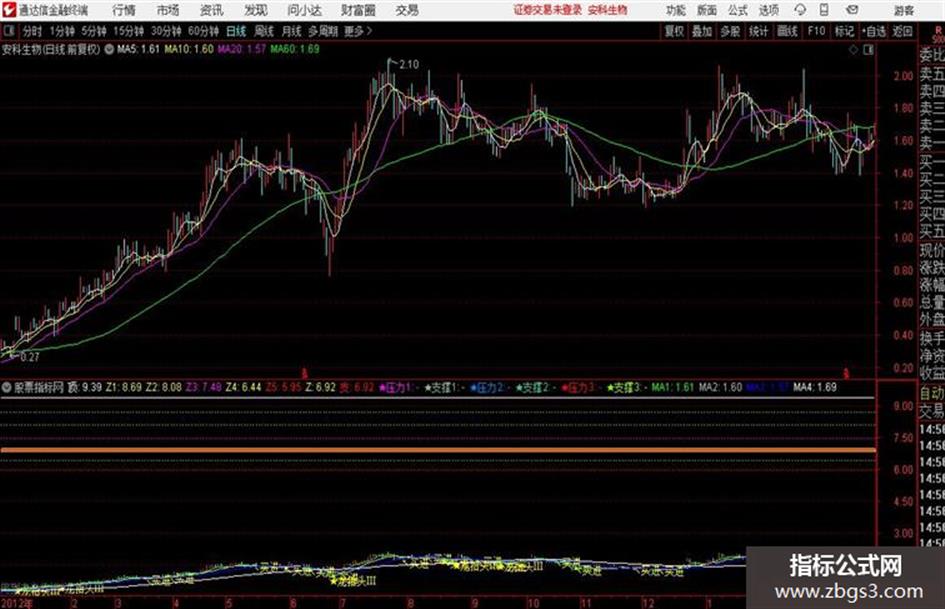The image size is (945, 609).
Task: Click the 2.10 high price marker
Action: click(x=409, y=64)
